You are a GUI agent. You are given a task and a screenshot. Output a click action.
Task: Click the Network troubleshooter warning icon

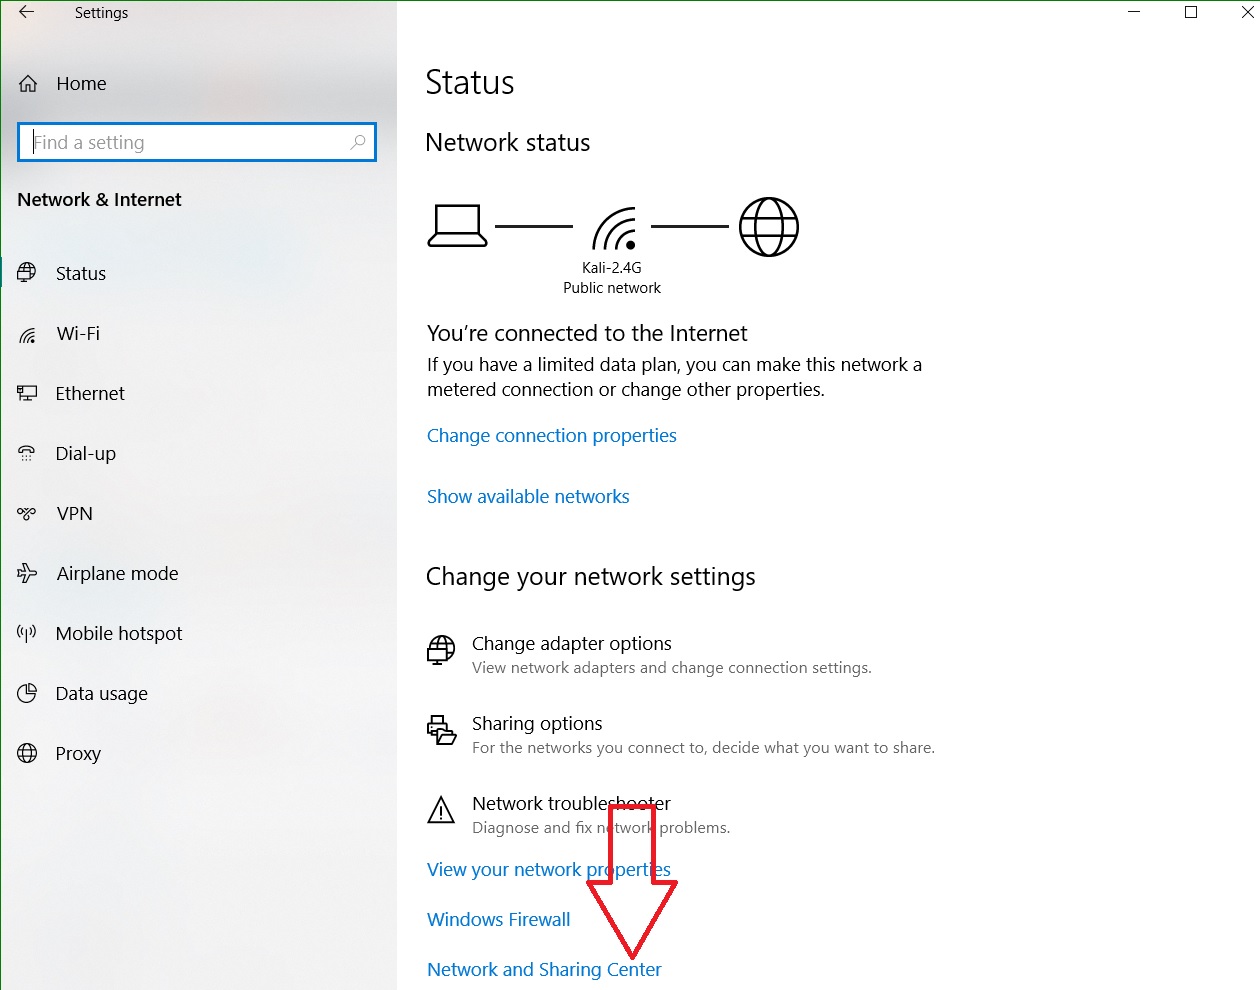coord(441,810)
